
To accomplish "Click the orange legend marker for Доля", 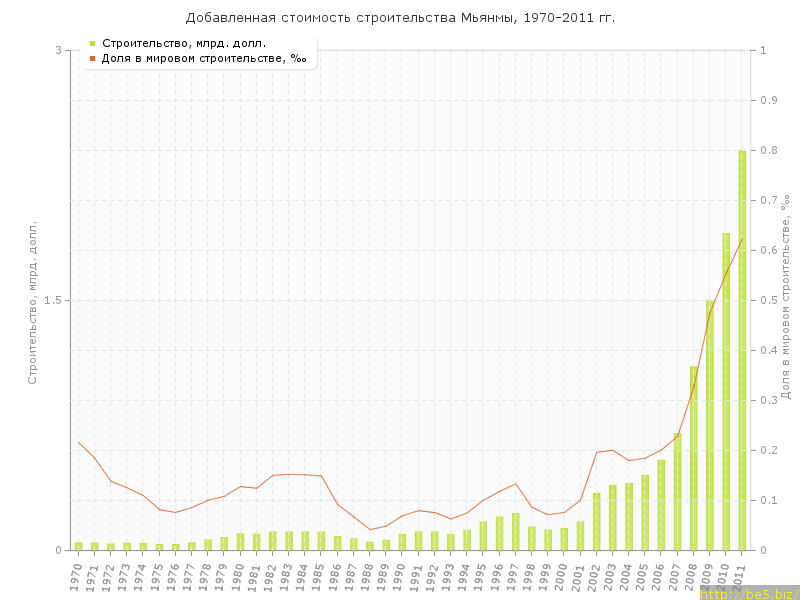I will point(92,58).
